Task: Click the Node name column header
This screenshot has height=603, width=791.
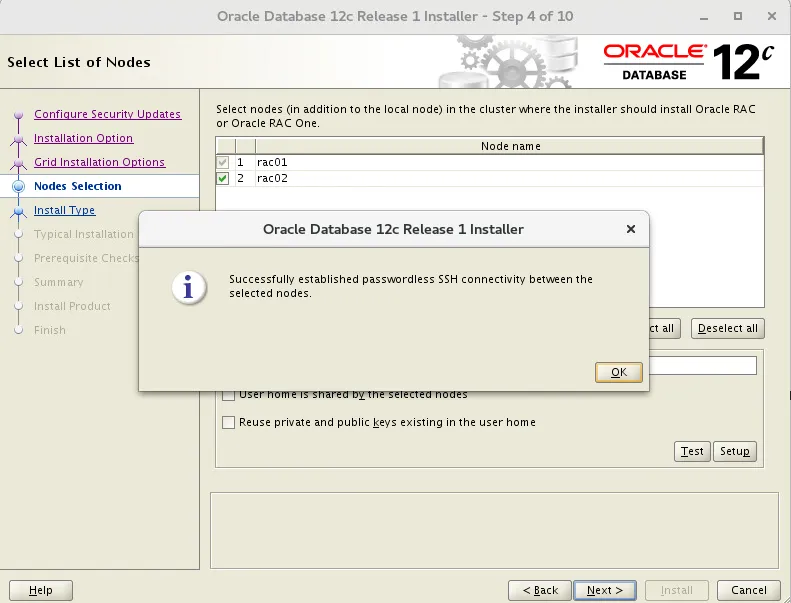Action: [510, 146]
